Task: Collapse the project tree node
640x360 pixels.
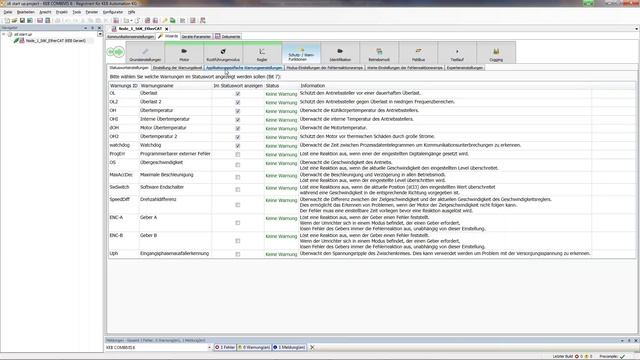Action: (4, 34)
